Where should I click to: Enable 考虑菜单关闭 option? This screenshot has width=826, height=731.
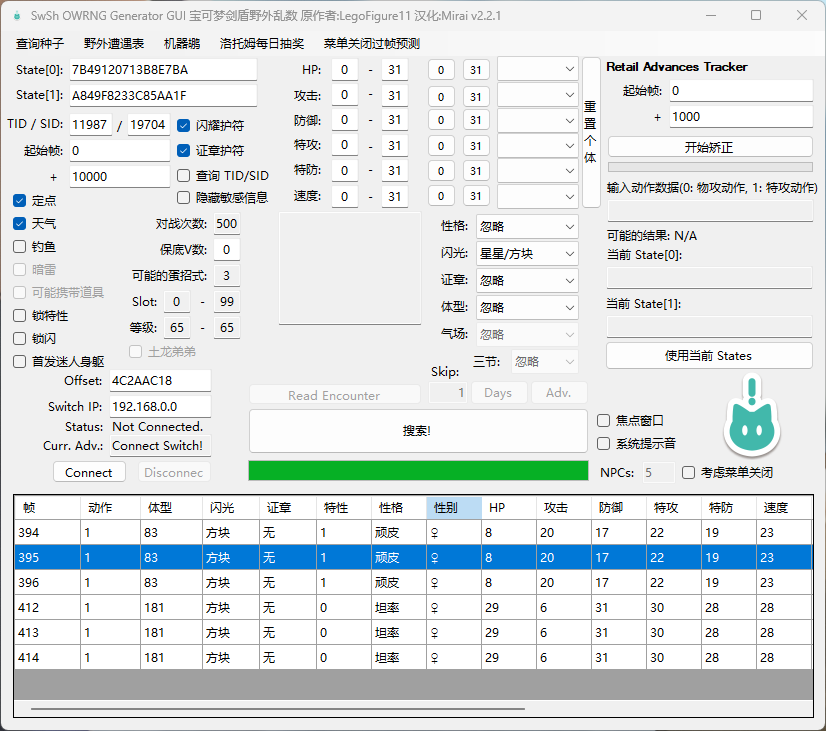689,472
